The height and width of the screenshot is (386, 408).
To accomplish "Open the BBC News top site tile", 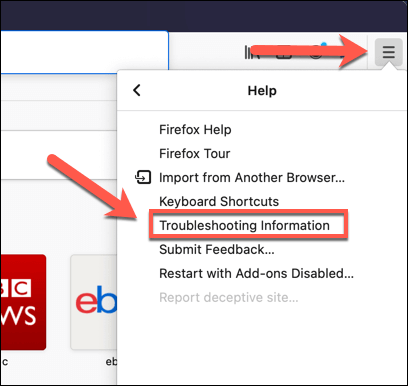I will [23, 302].
